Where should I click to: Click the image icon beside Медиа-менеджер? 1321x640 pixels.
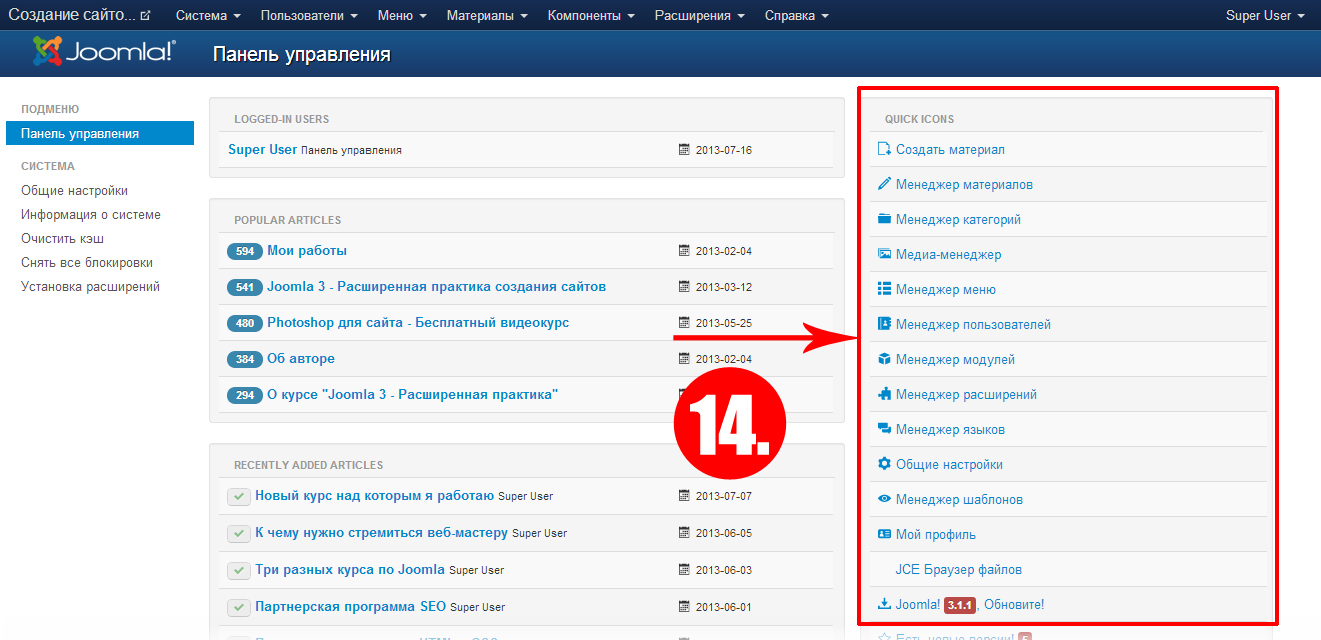coord(884,254)
